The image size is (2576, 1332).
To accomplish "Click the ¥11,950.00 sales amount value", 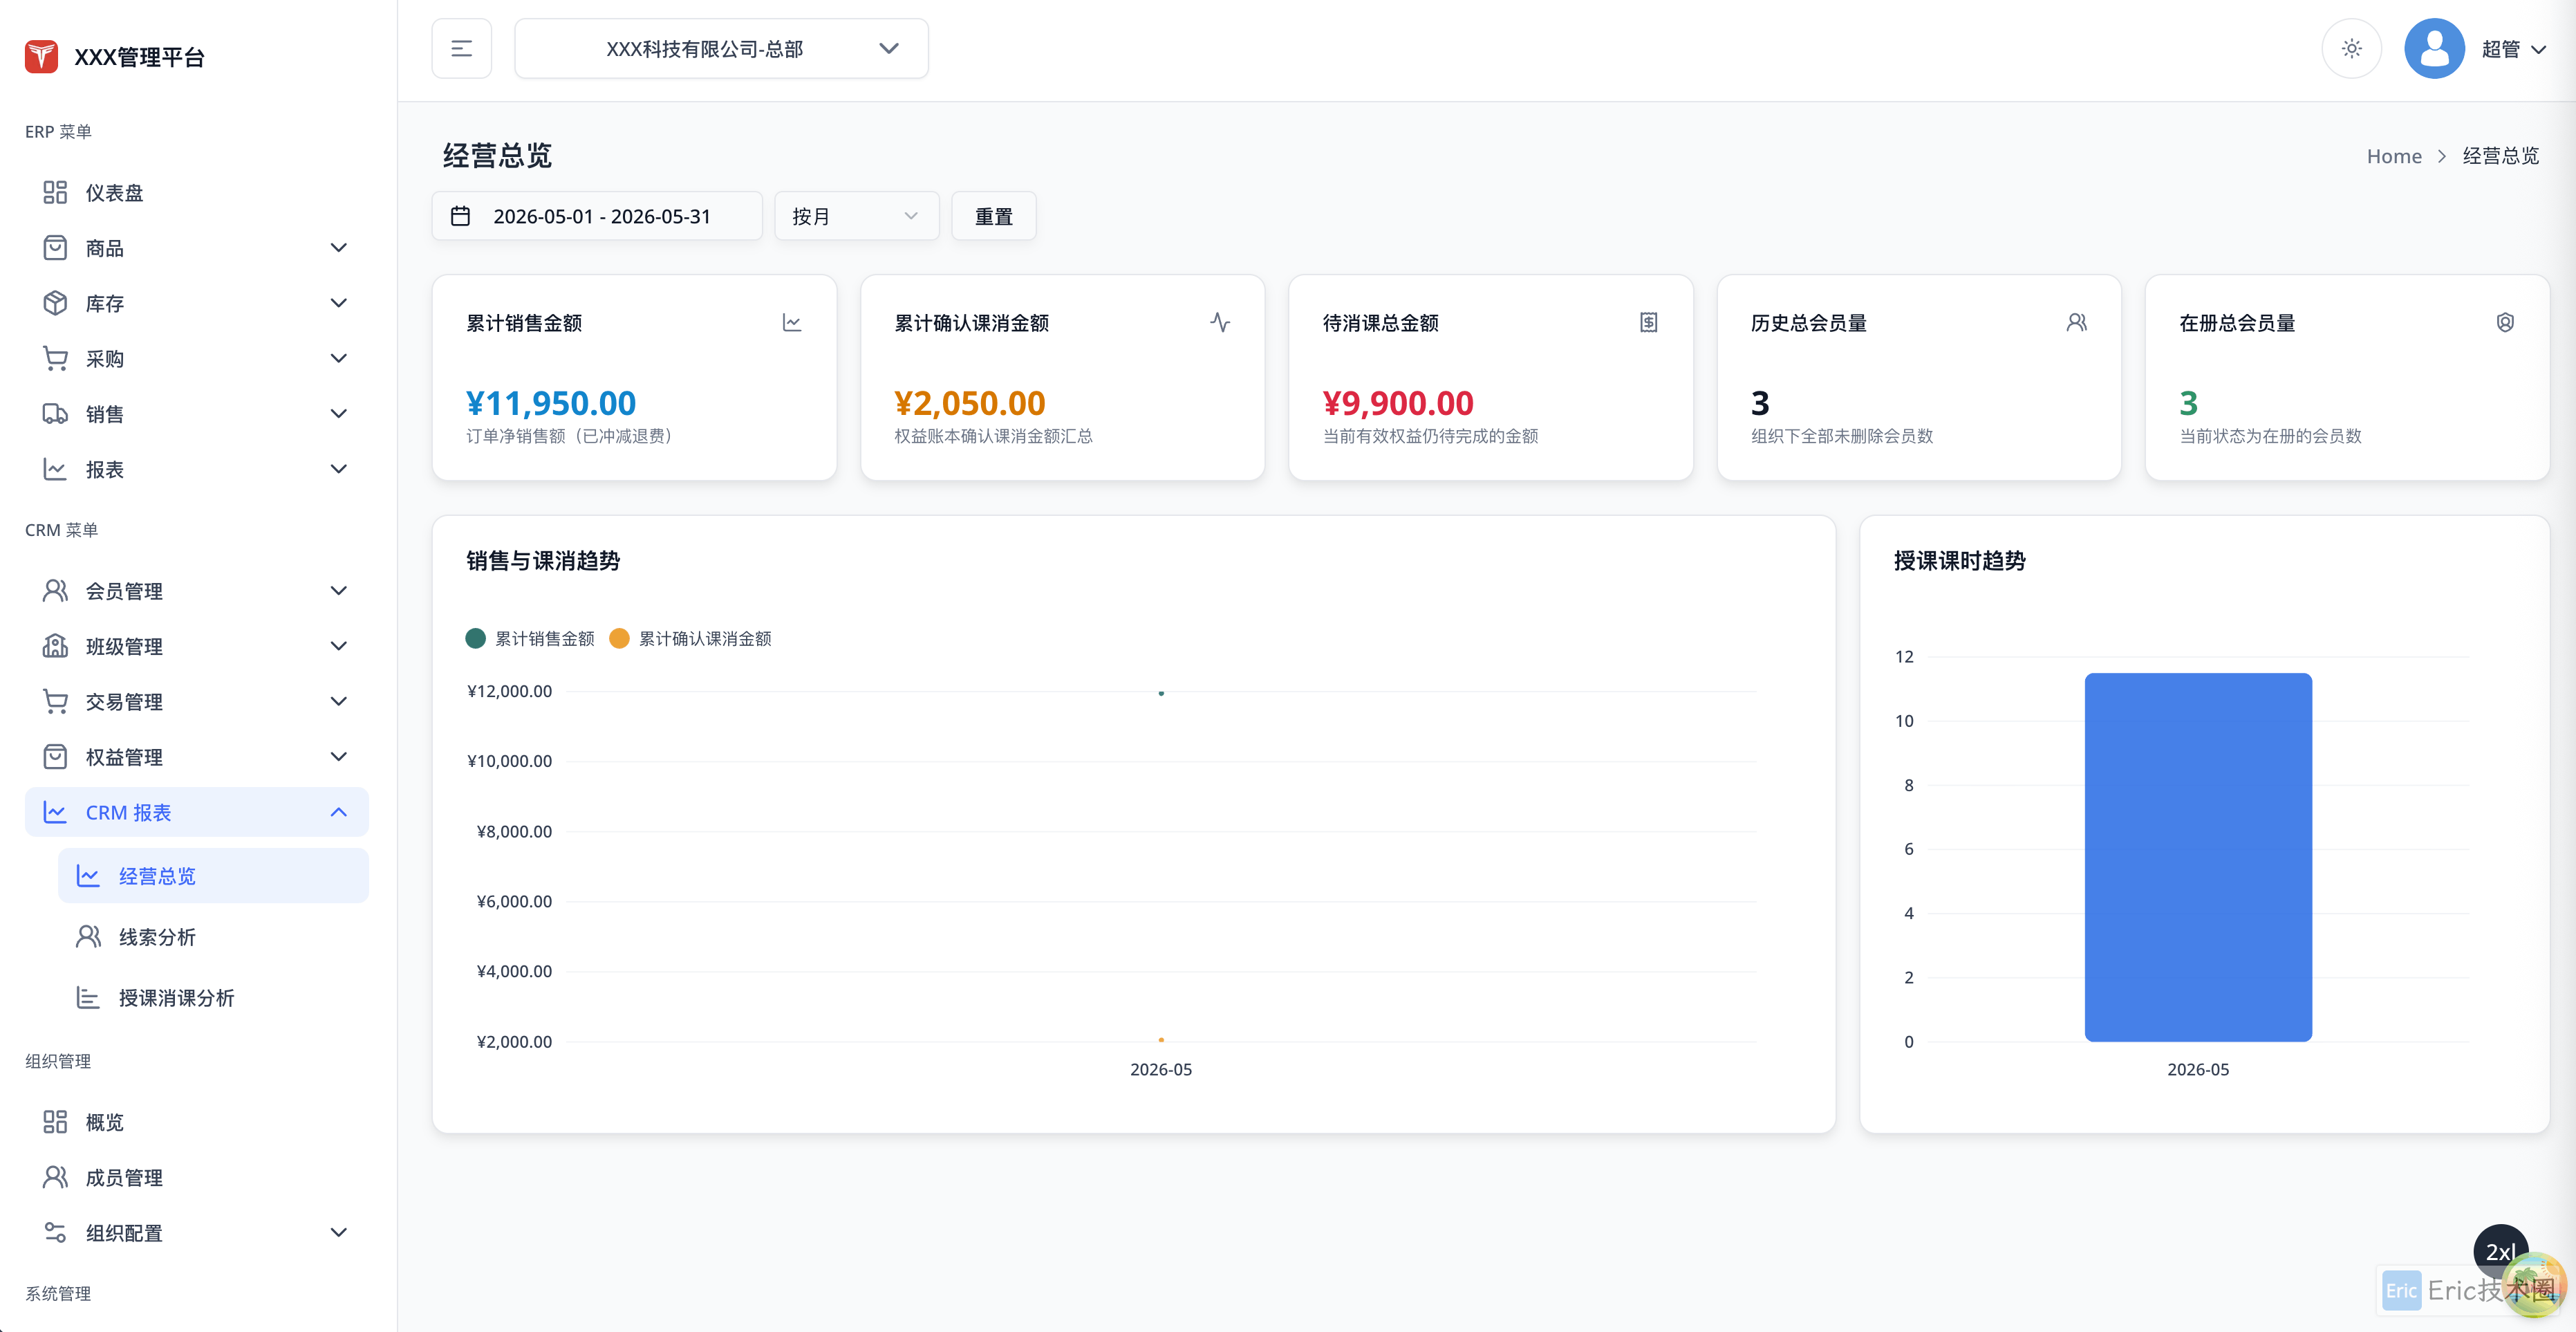I will point(551,403).
